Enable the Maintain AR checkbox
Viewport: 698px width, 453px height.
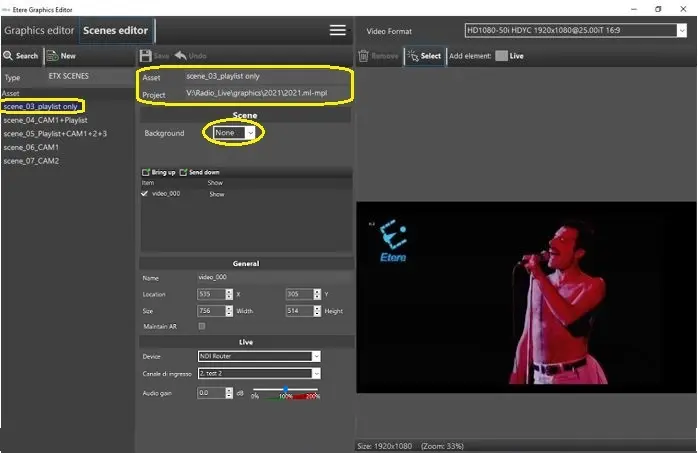pyautogui.click(x=202, y=326)
